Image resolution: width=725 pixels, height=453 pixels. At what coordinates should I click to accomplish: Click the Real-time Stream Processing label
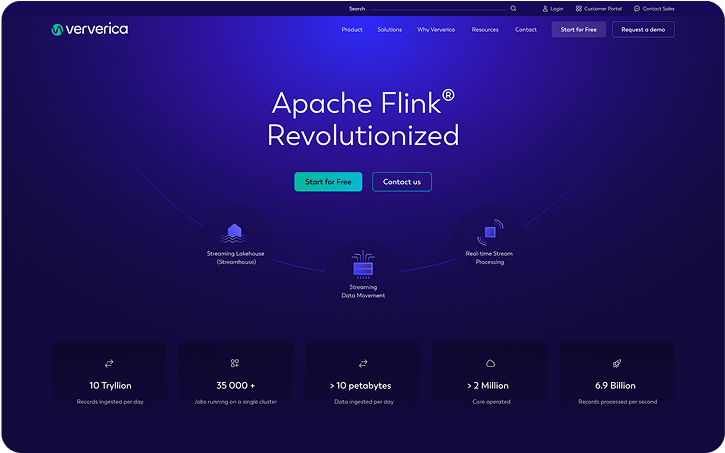(490, 258)
